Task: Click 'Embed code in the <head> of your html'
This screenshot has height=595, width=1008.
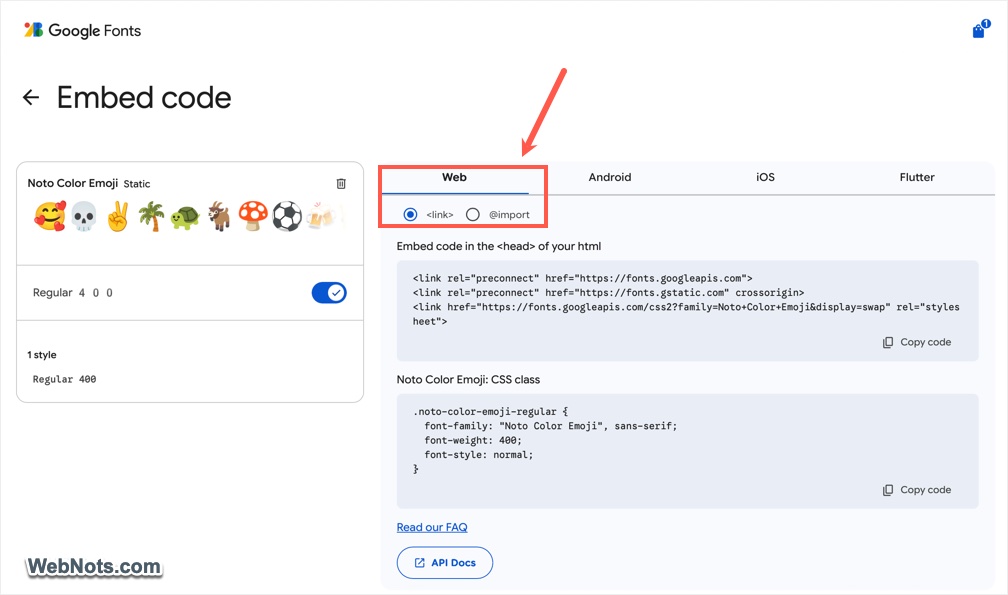Action: (499, 246)
